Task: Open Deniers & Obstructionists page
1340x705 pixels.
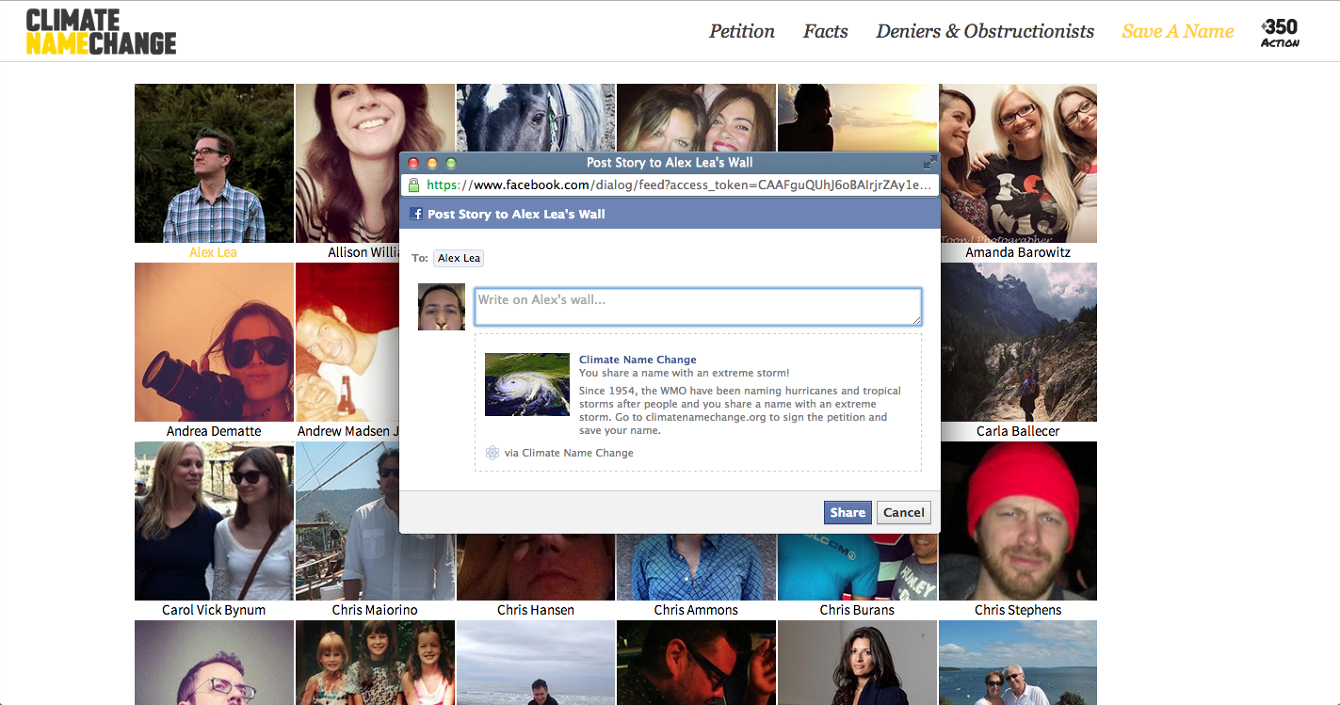Action: (x=985, y=31)
